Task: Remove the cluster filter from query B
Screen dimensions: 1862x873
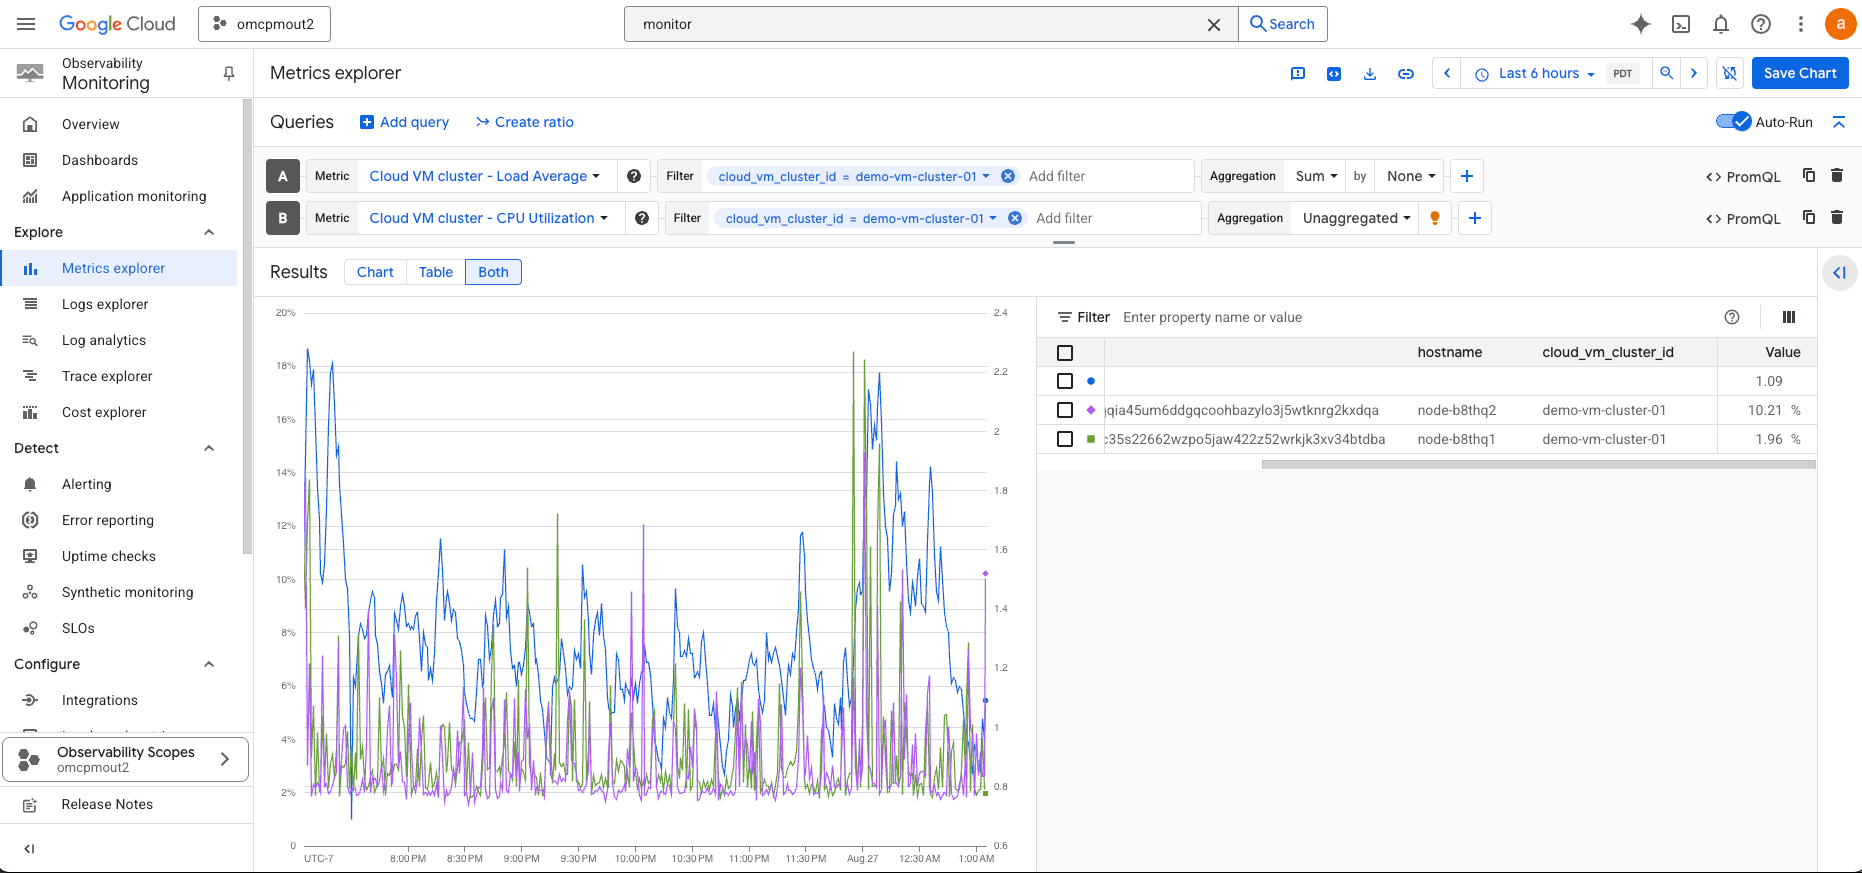Action: 1015,218
